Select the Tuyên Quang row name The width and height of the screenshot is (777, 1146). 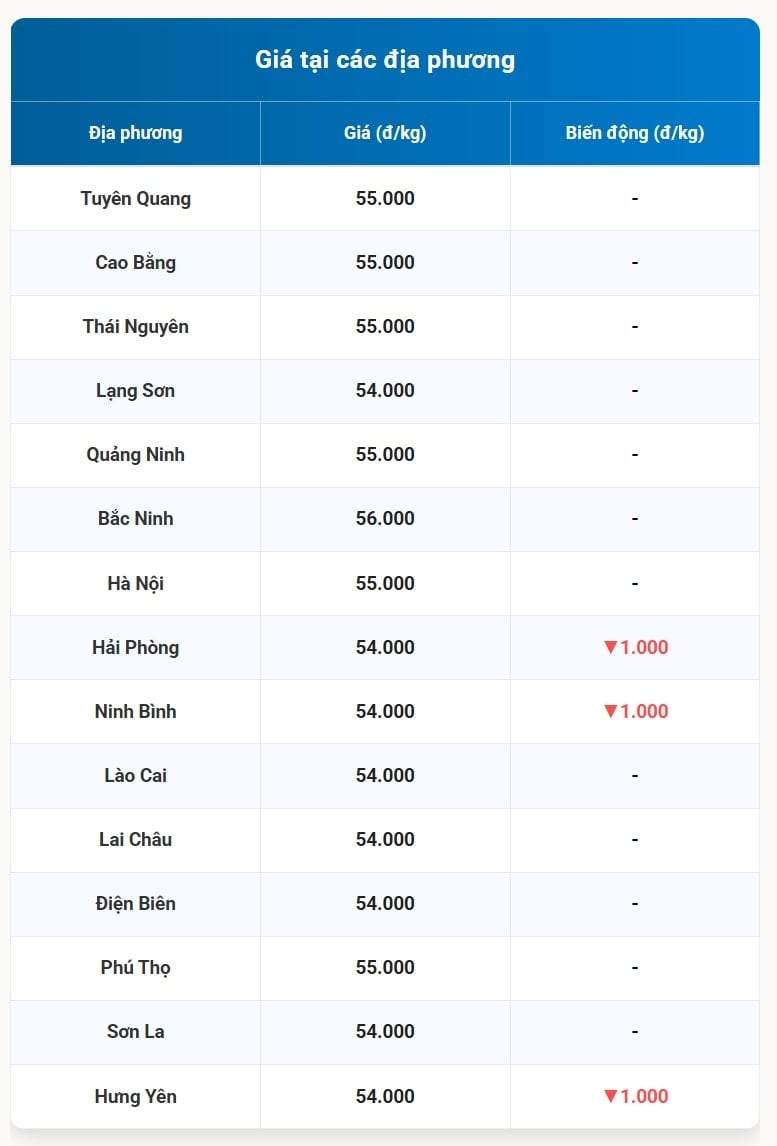tap(135, 198)
